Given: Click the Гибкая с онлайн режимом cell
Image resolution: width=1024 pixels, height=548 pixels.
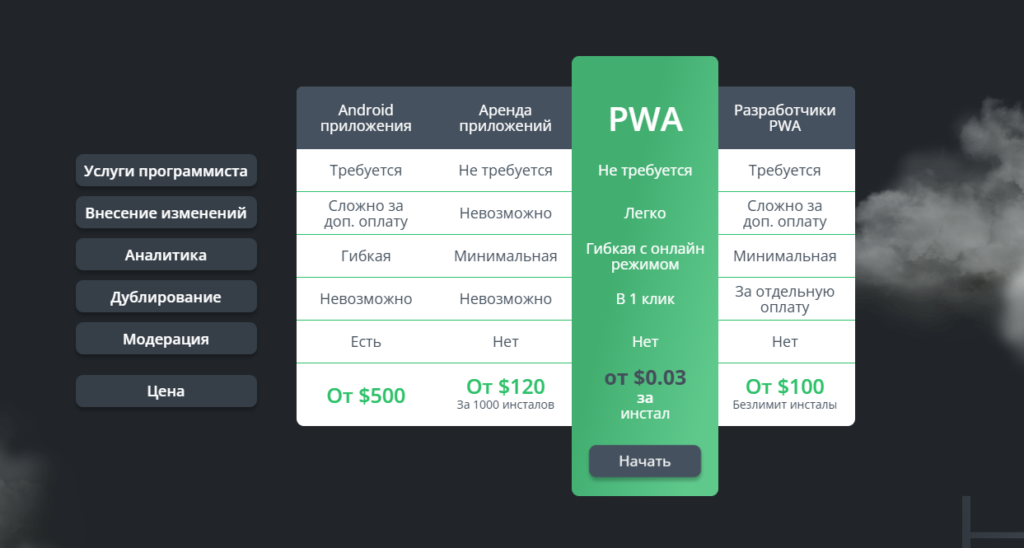Looking at the screenshot, I should (x=645, y=256).
